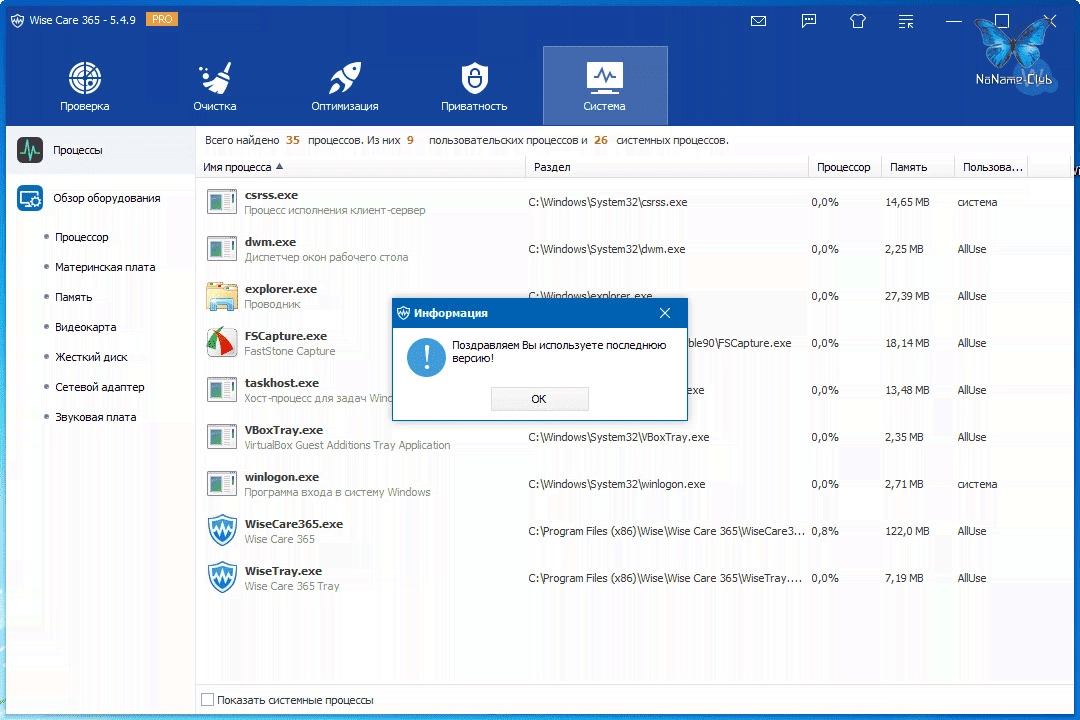Viewport: 1080px width, 720px height.
Task: Select the explorer.exe process name
Action: pyautogui.click(x=281, y=289)
